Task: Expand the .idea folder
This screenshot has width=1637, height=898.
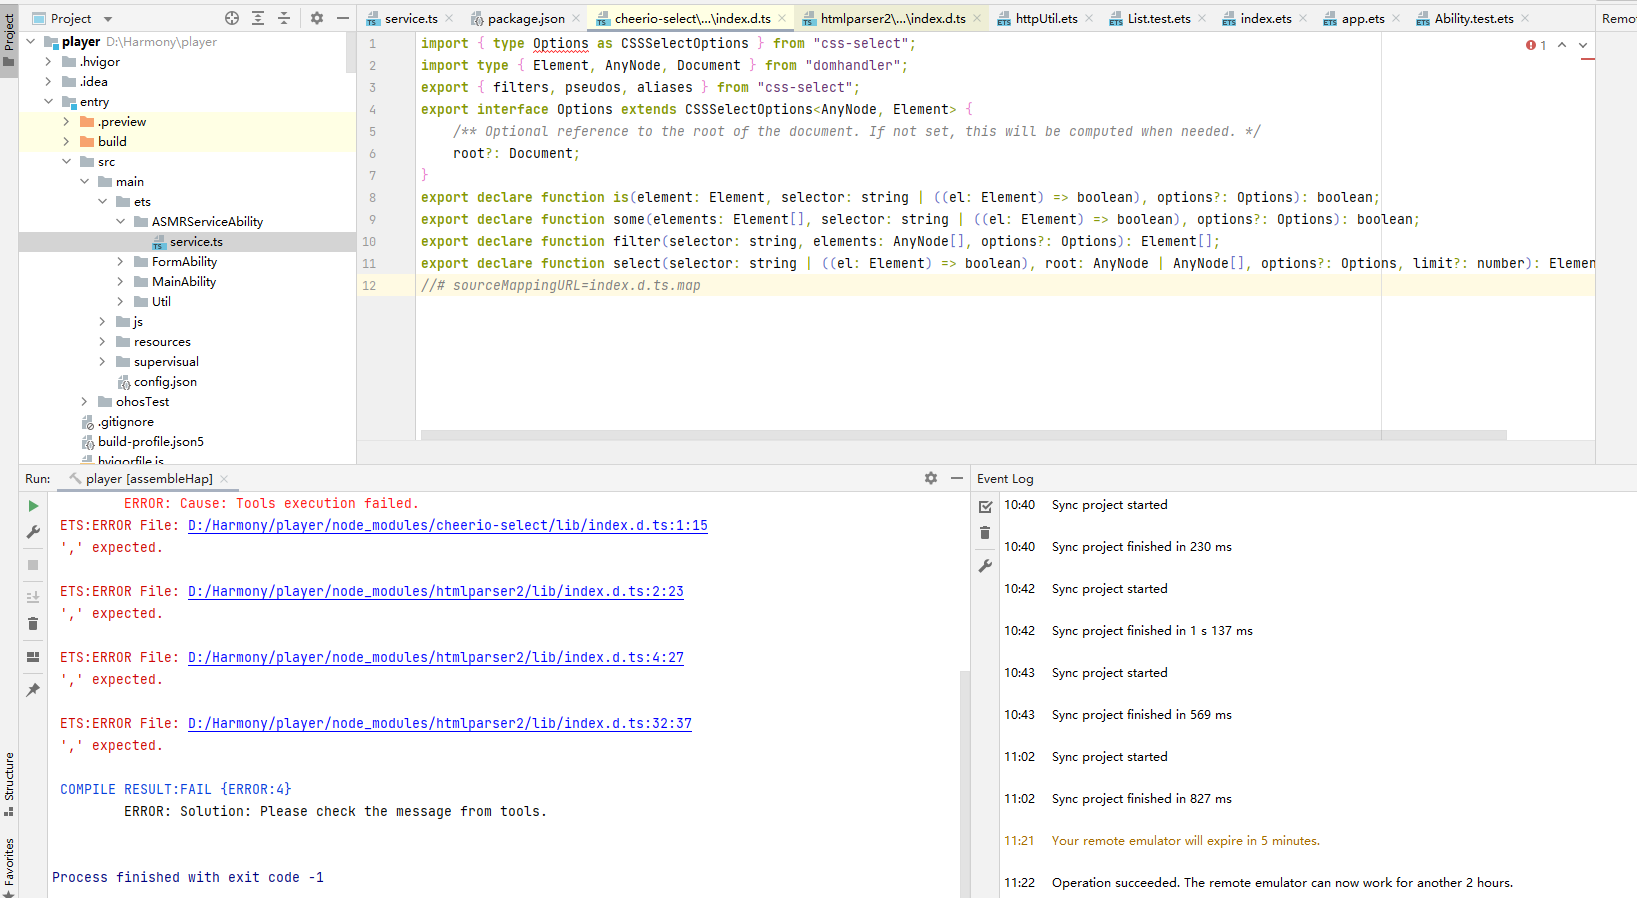Action: click(x=49, y=82)
